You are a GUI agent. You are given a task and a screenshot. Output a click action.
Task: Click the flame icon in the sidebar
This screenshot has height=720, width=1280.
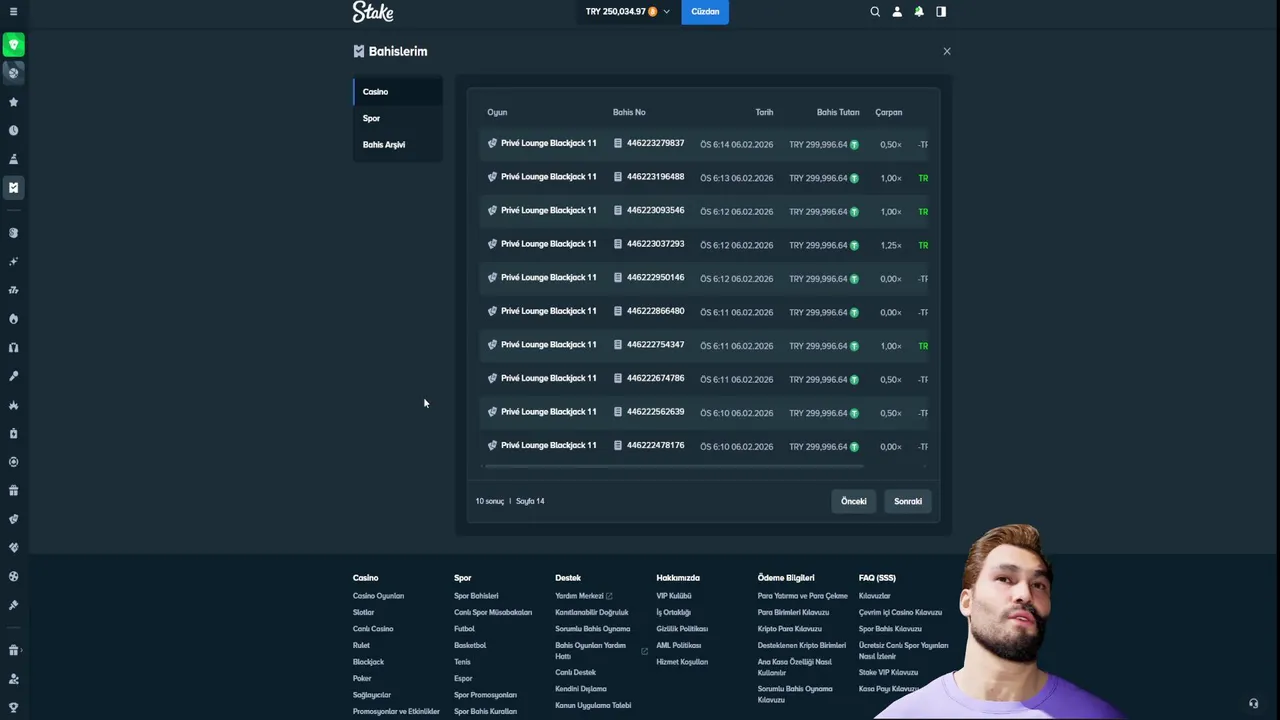point(13,319)
